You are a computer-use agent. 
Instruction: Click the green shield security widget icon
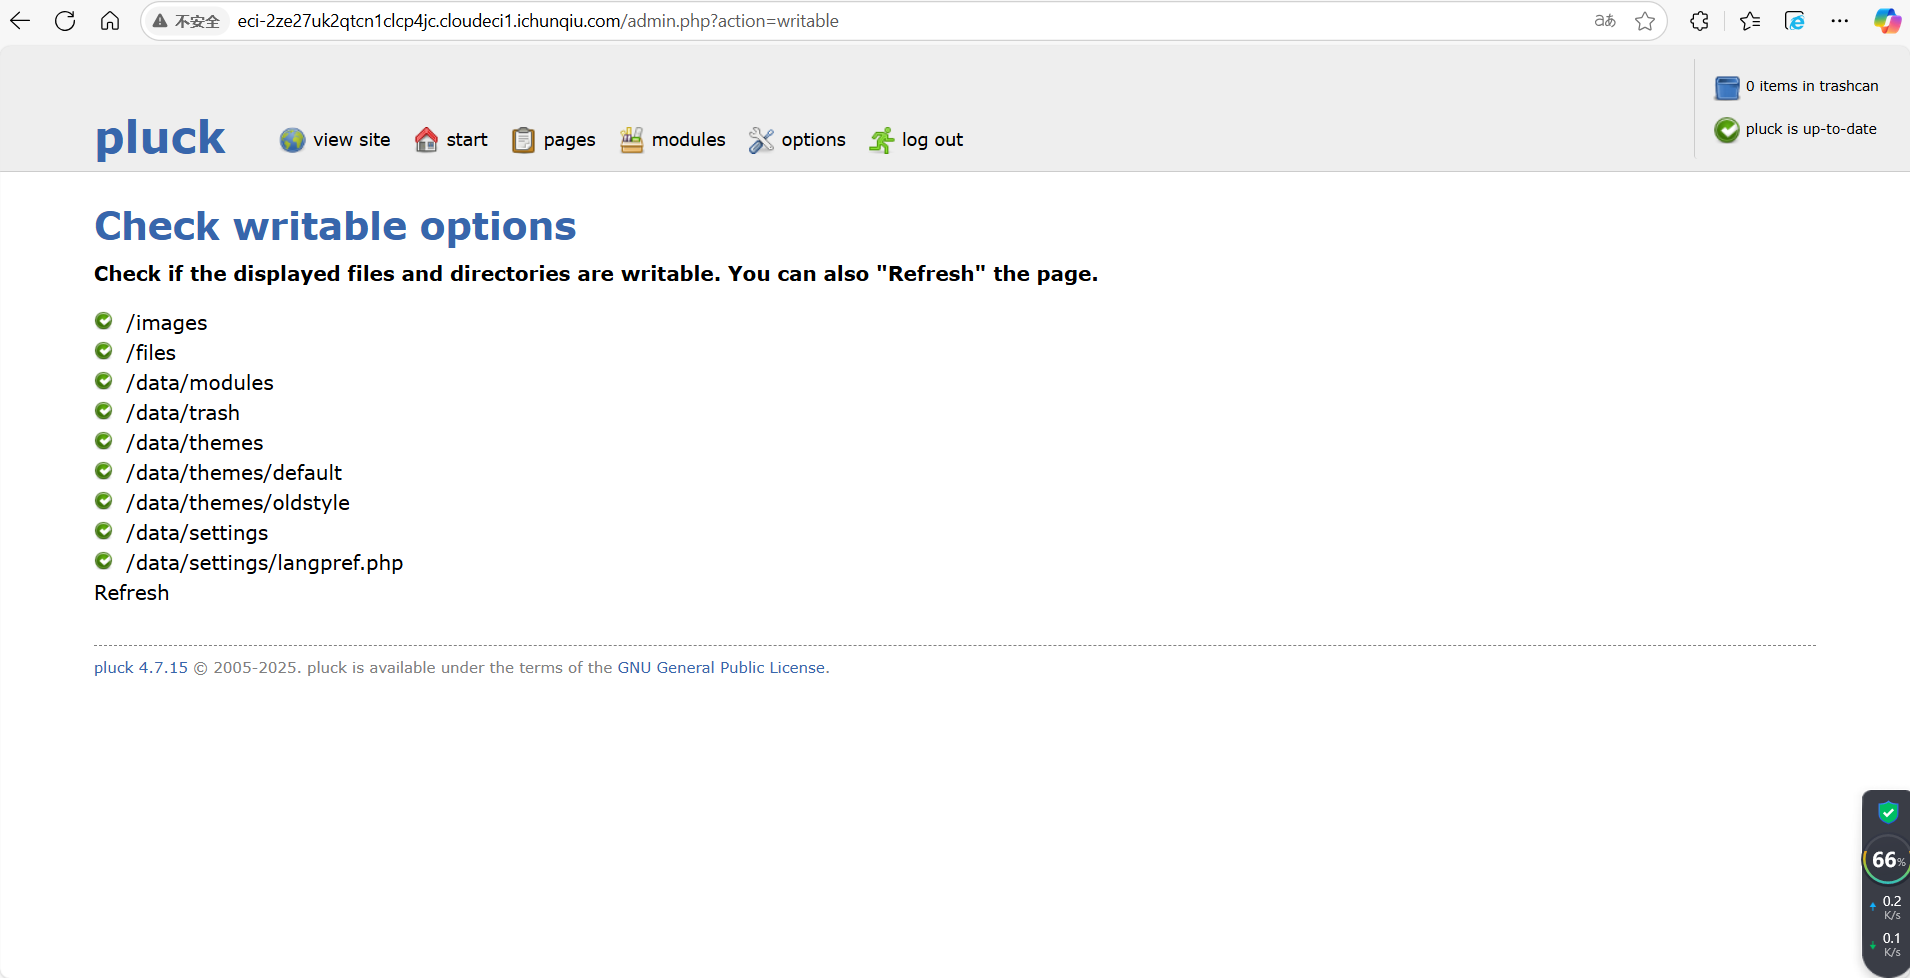1888,812
